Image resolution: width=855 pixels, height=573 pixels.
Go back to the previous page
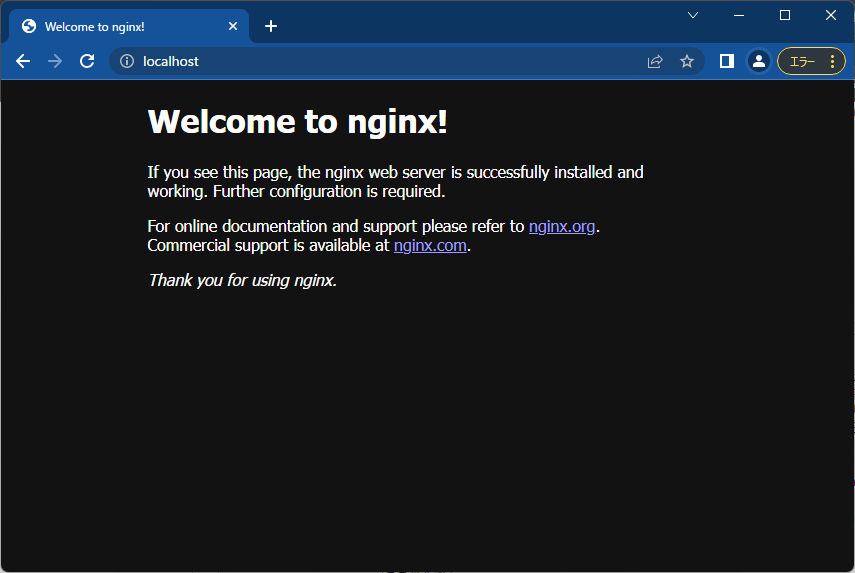pyautogui.click(x=23, y=61)
